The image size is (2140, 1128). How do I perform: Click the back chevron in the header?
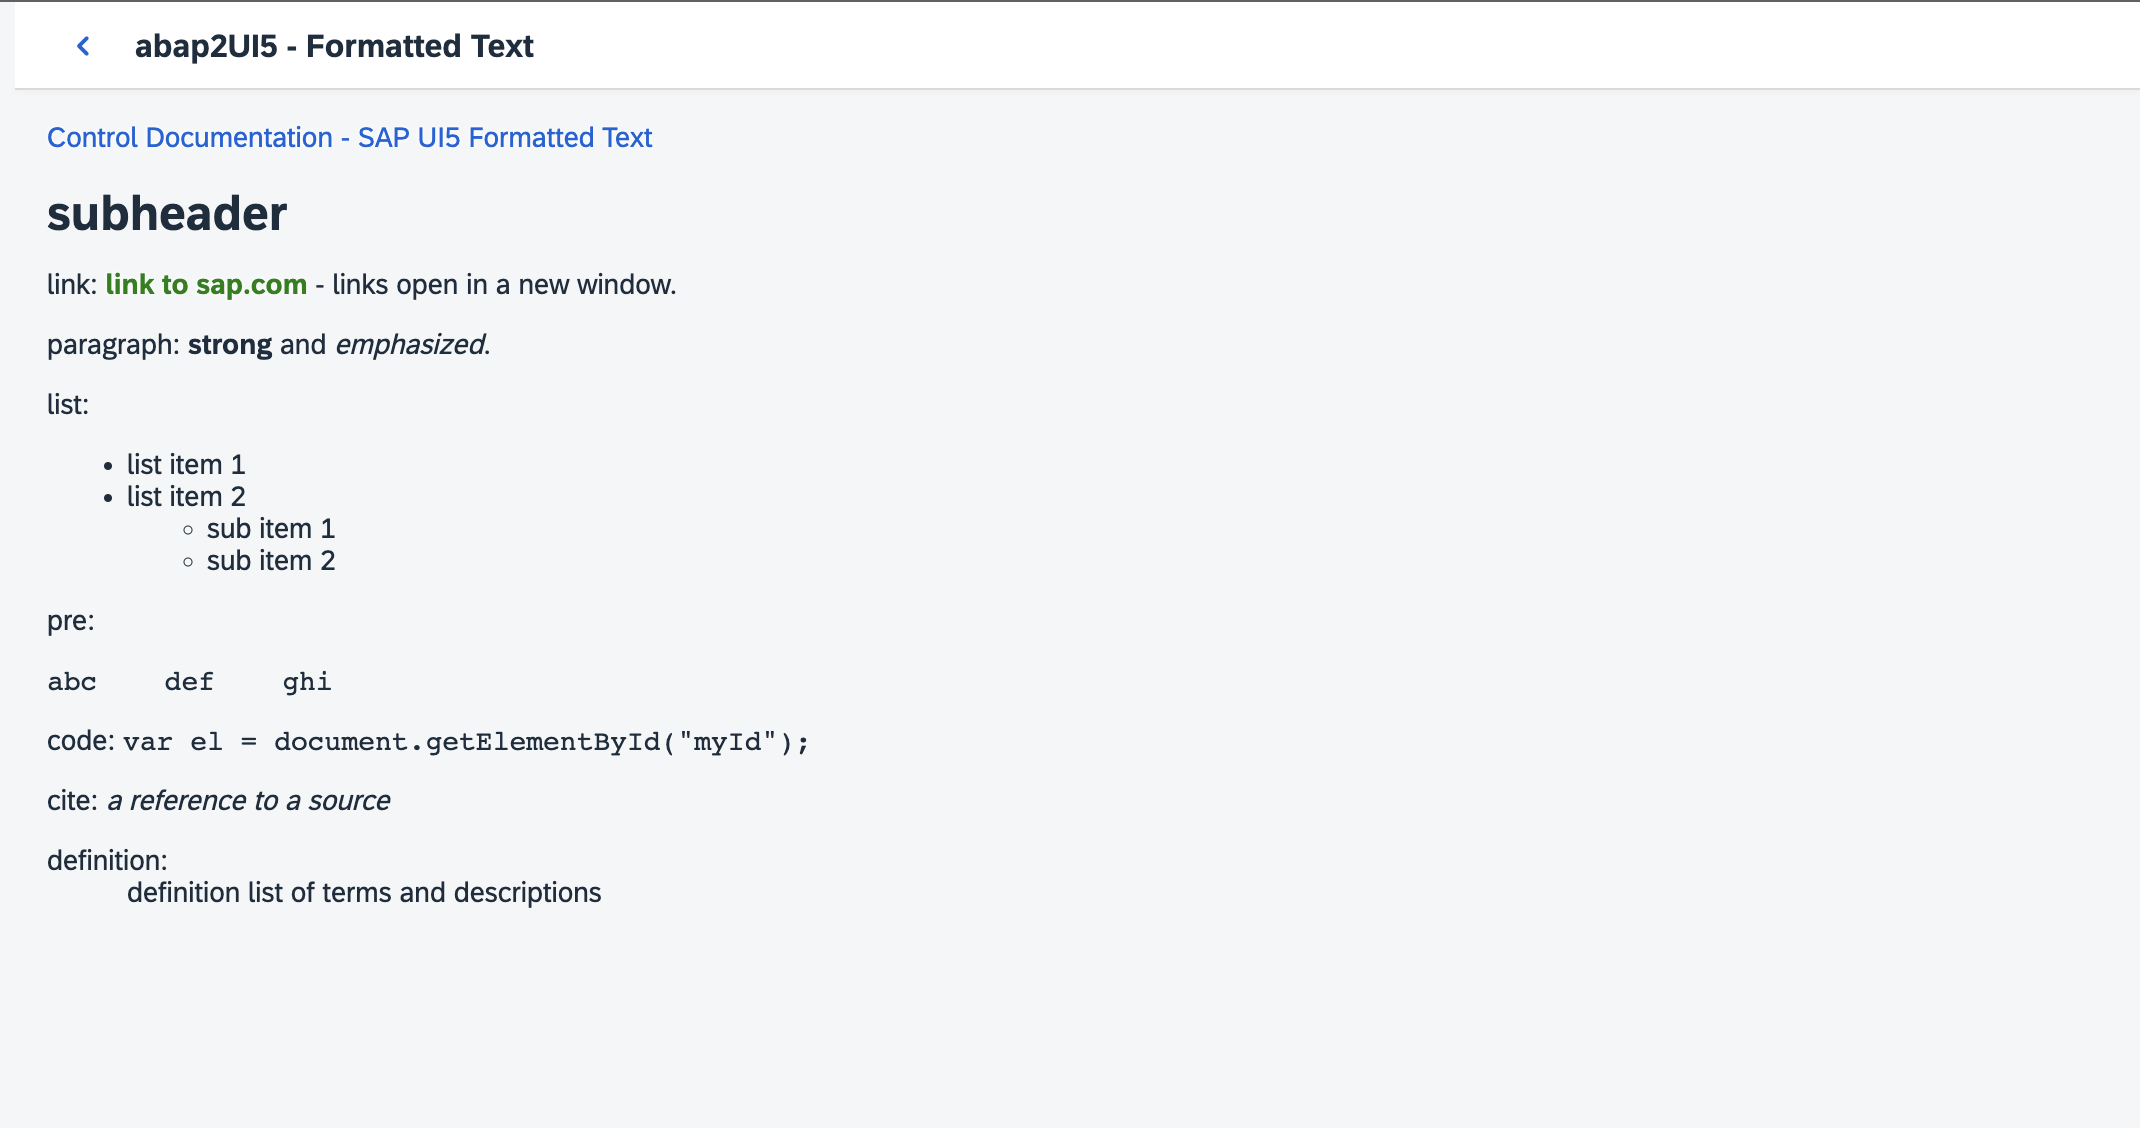click(x=83, y=45)
